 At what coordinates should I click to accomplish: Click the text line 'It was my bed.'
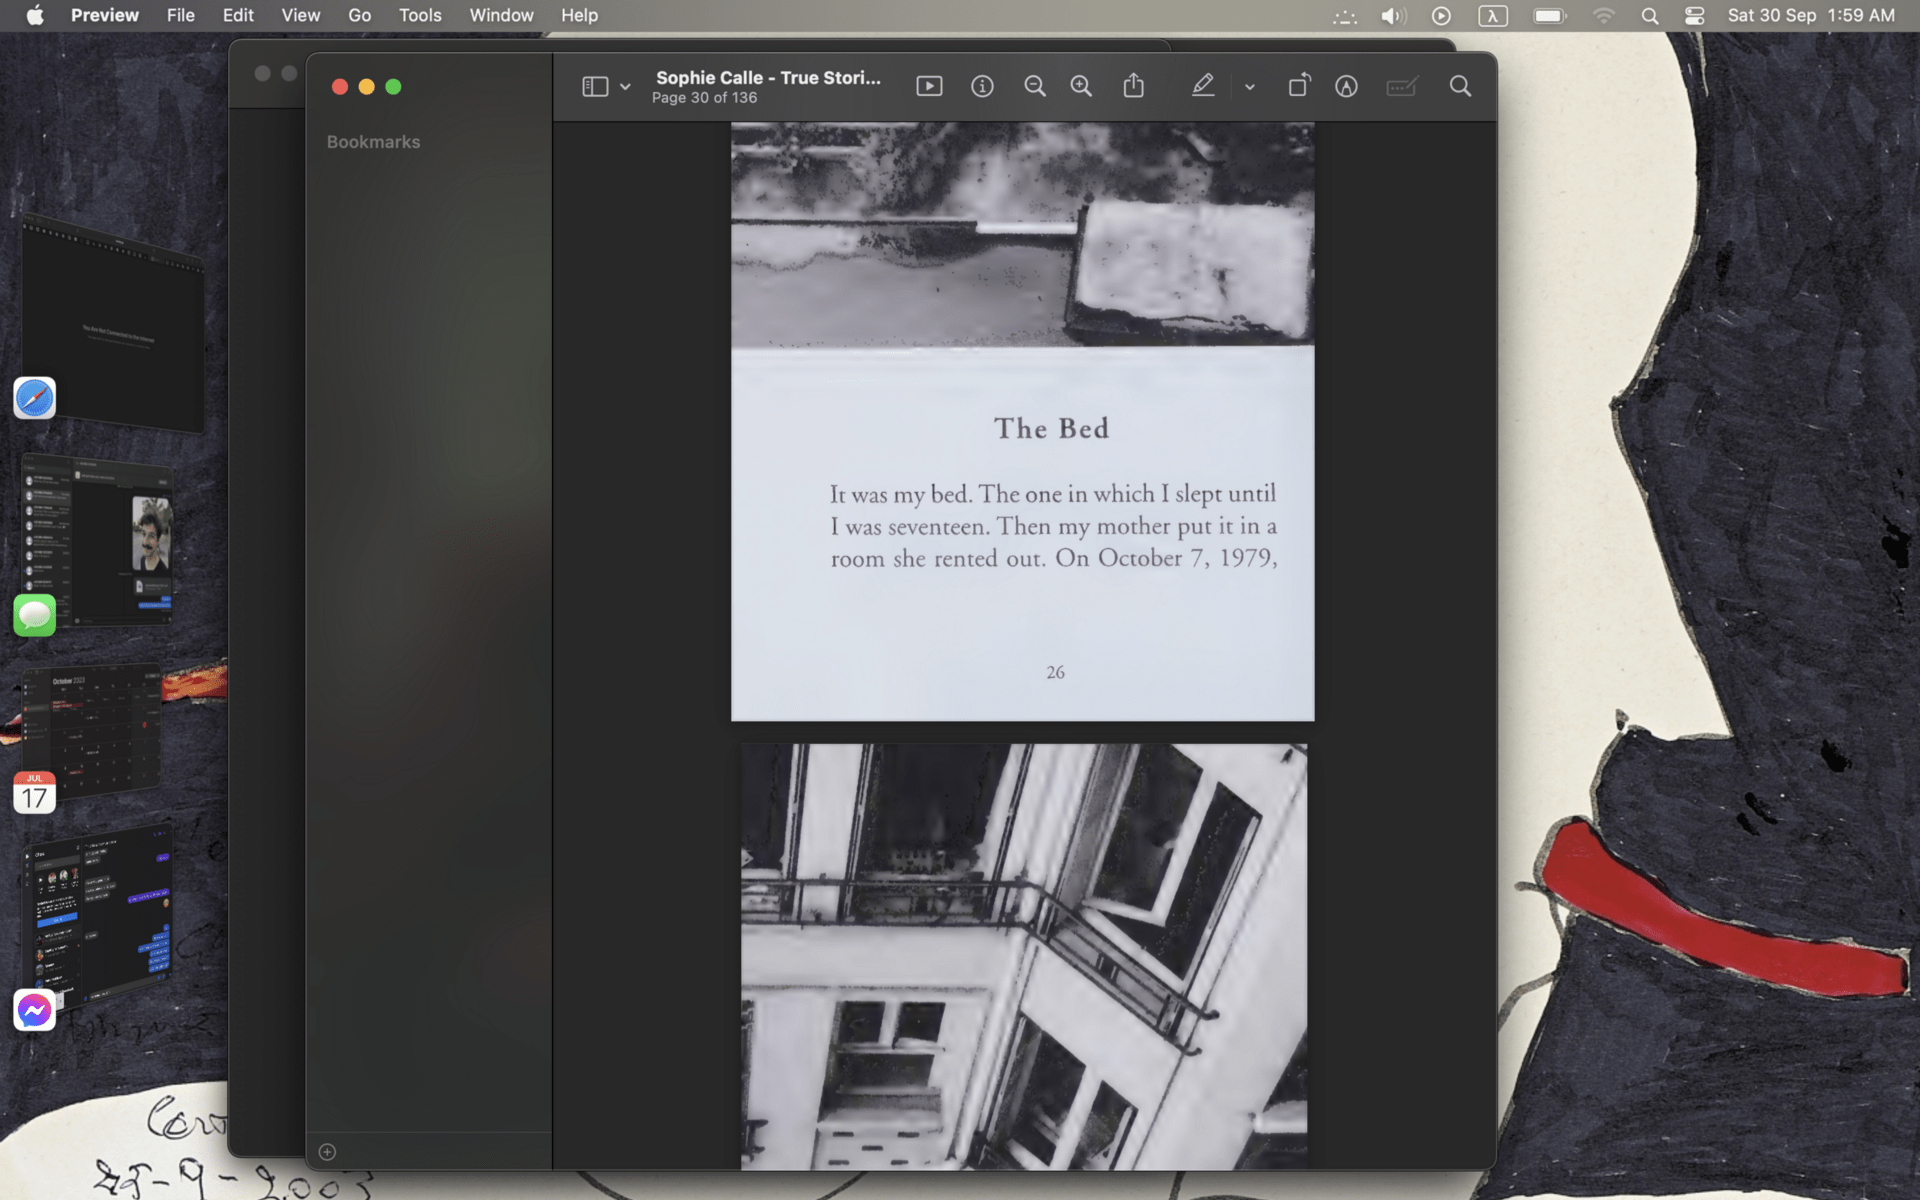[x=900, y=494]
